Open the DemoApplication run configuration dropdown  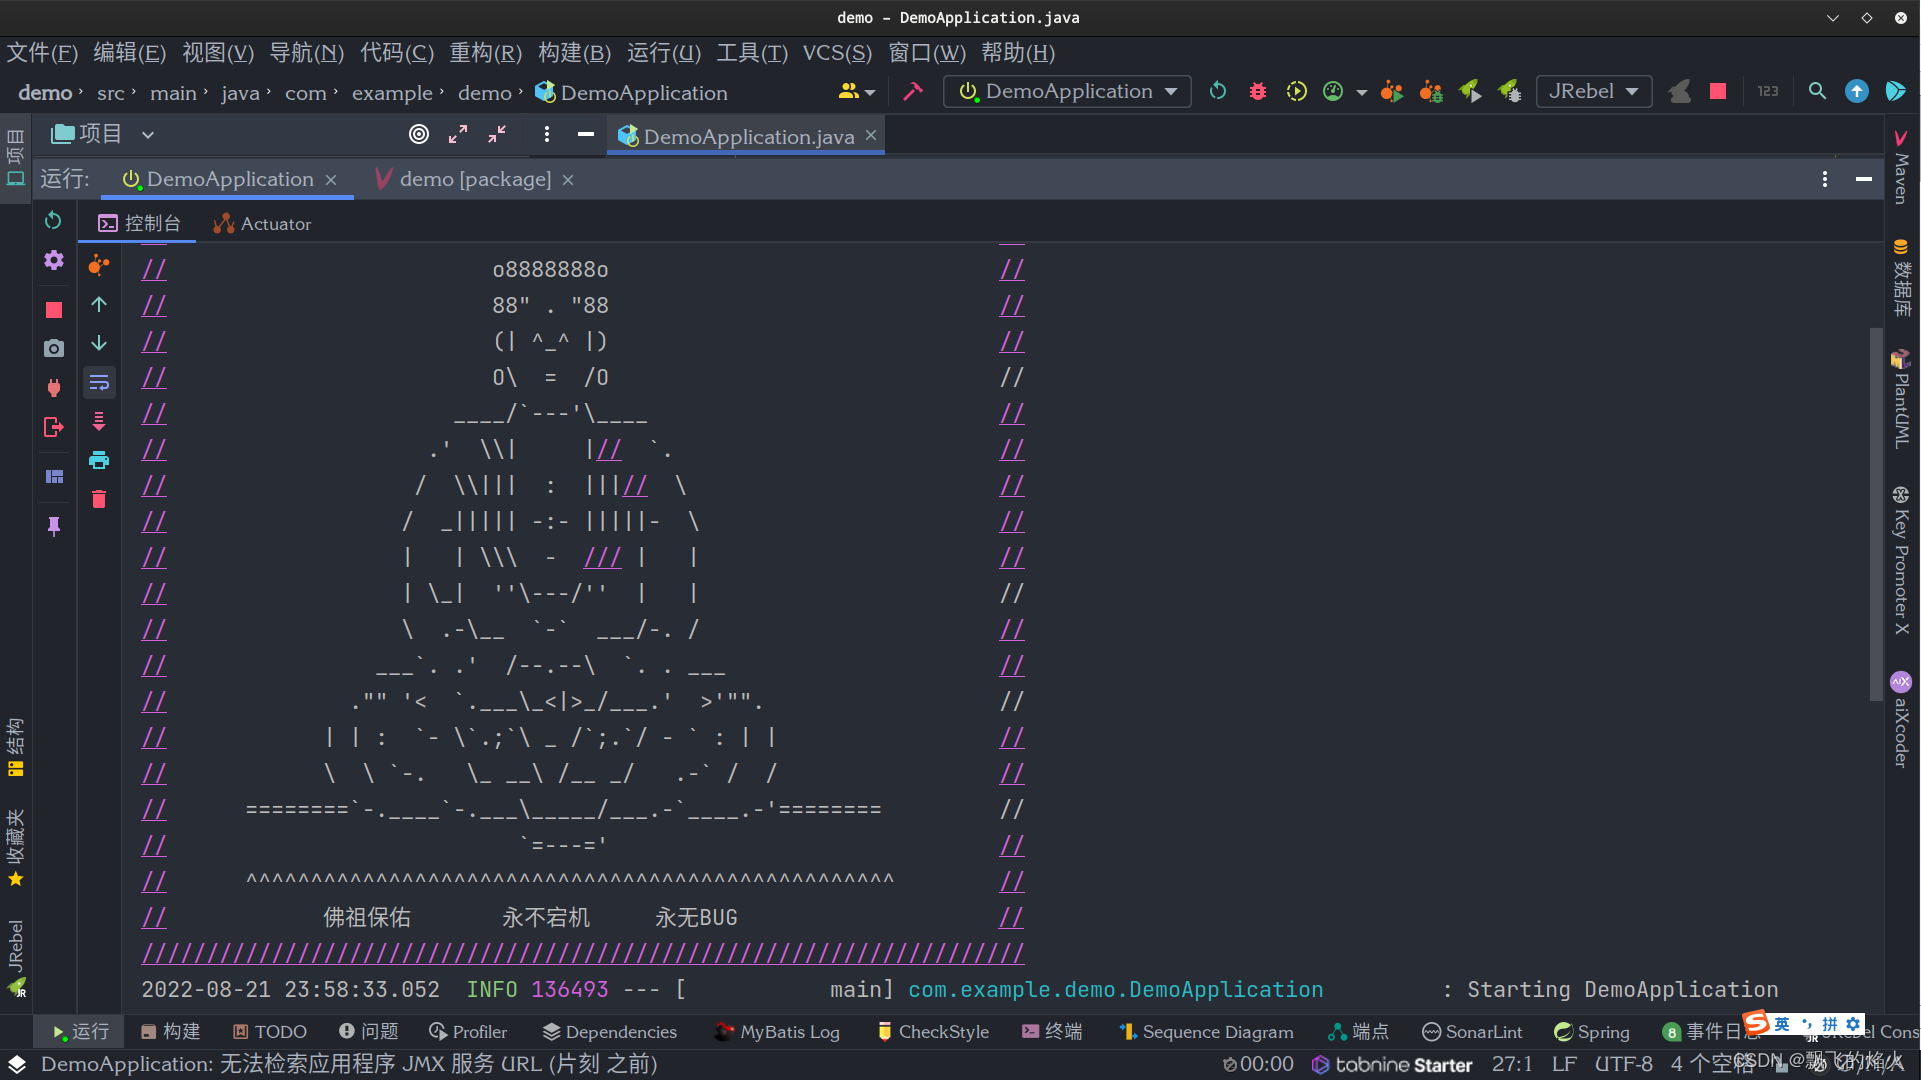pos(1067,91)
